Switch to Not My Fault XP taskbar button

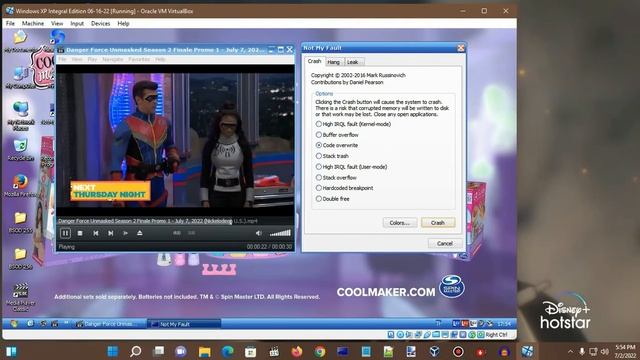[x=184, y=324]
